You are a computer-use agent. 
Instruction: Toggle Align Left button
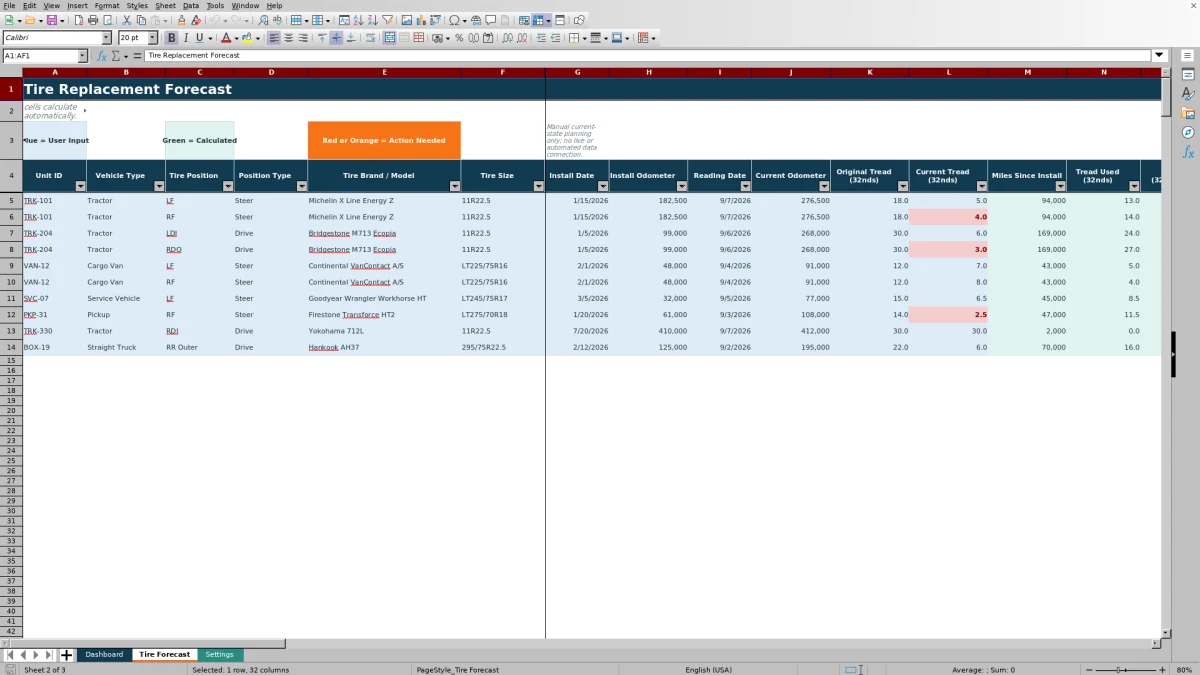point(274,38)
